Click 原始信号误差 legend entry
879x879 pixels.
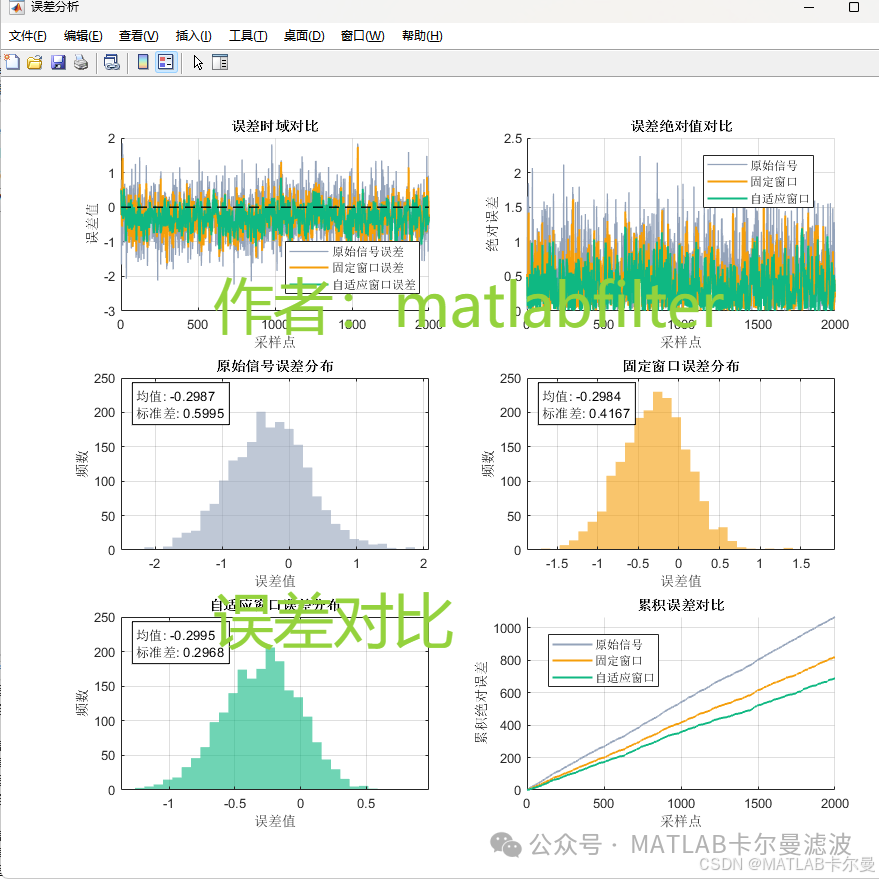pos(368,251)
